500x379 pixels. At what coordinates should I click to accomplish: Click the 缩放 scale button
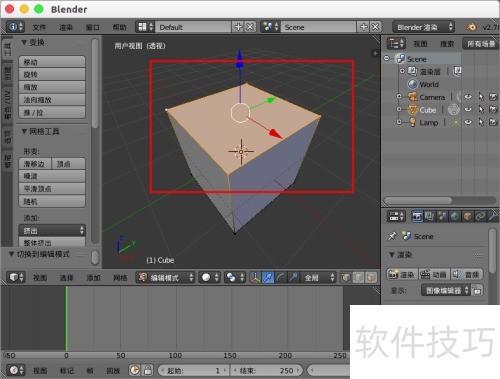point(52,87)
